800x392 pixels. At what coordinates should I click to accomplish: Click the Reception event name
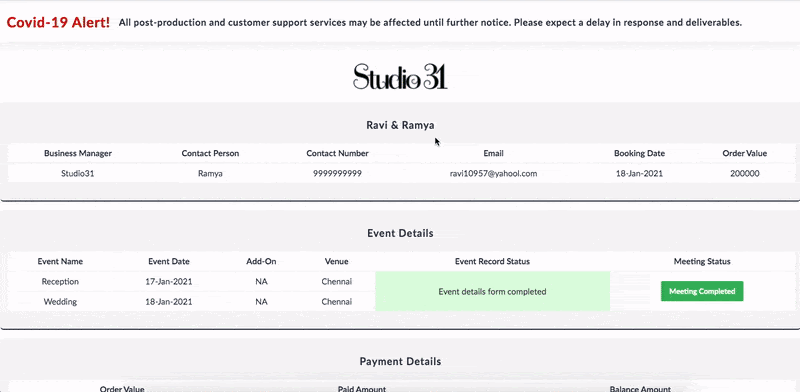coord(60,281)
